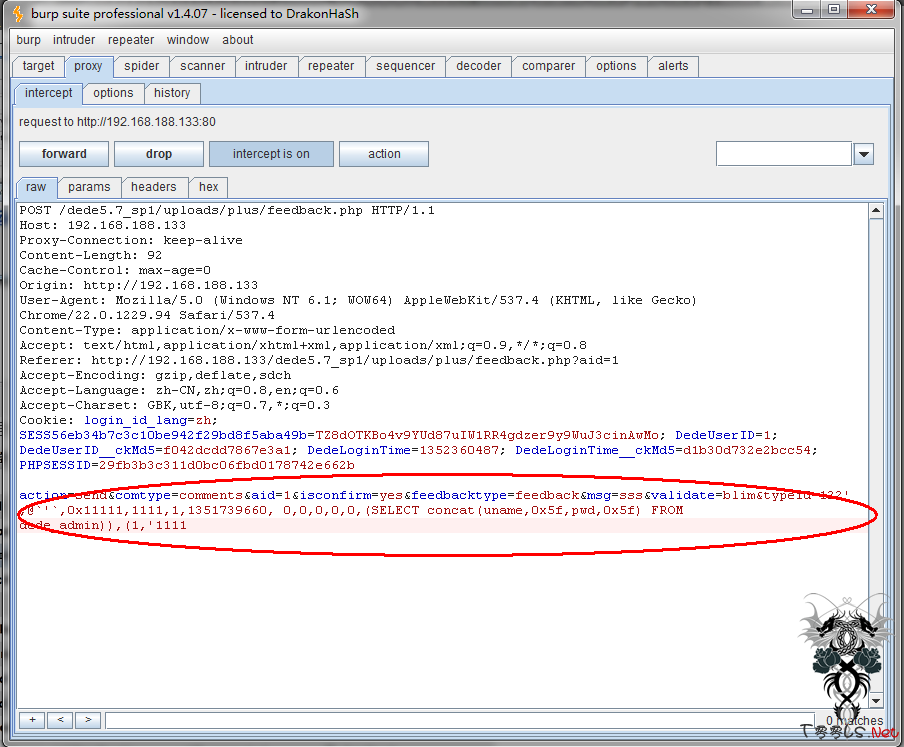The height and width of the screenshot is (747, 904).
Task: Show the proxy history sub-tab
Action: coord(172,93)
